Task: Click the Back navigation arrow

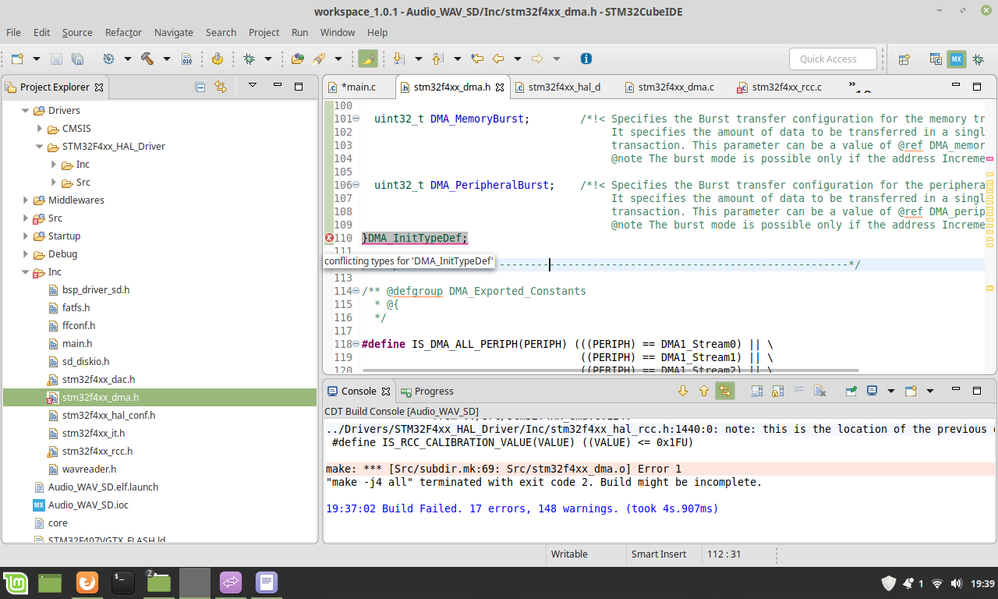Action: [498, 59]
